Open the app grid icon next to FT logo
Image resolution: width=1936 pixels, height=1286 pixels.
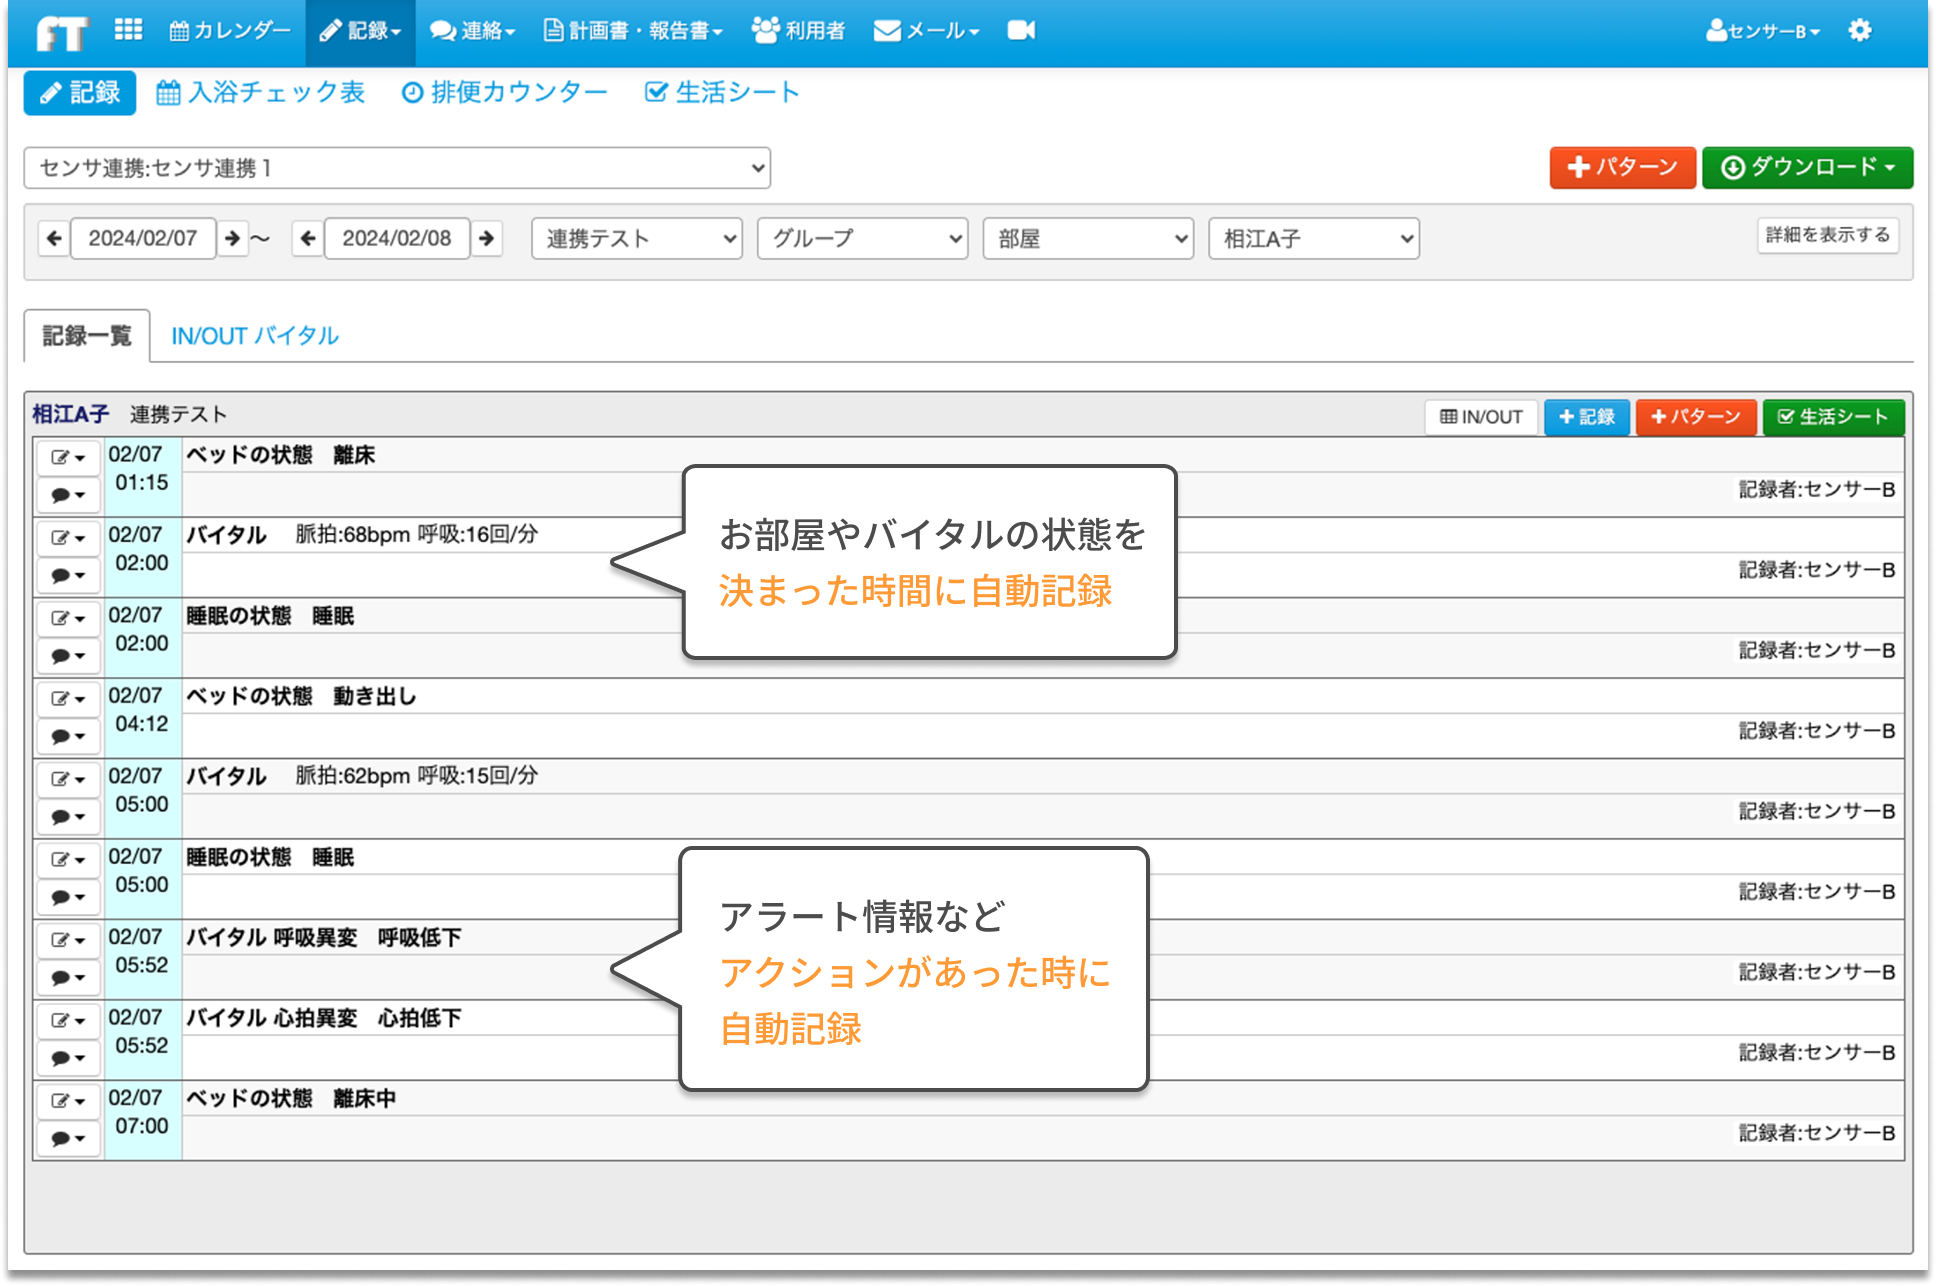tap(128, 30)
